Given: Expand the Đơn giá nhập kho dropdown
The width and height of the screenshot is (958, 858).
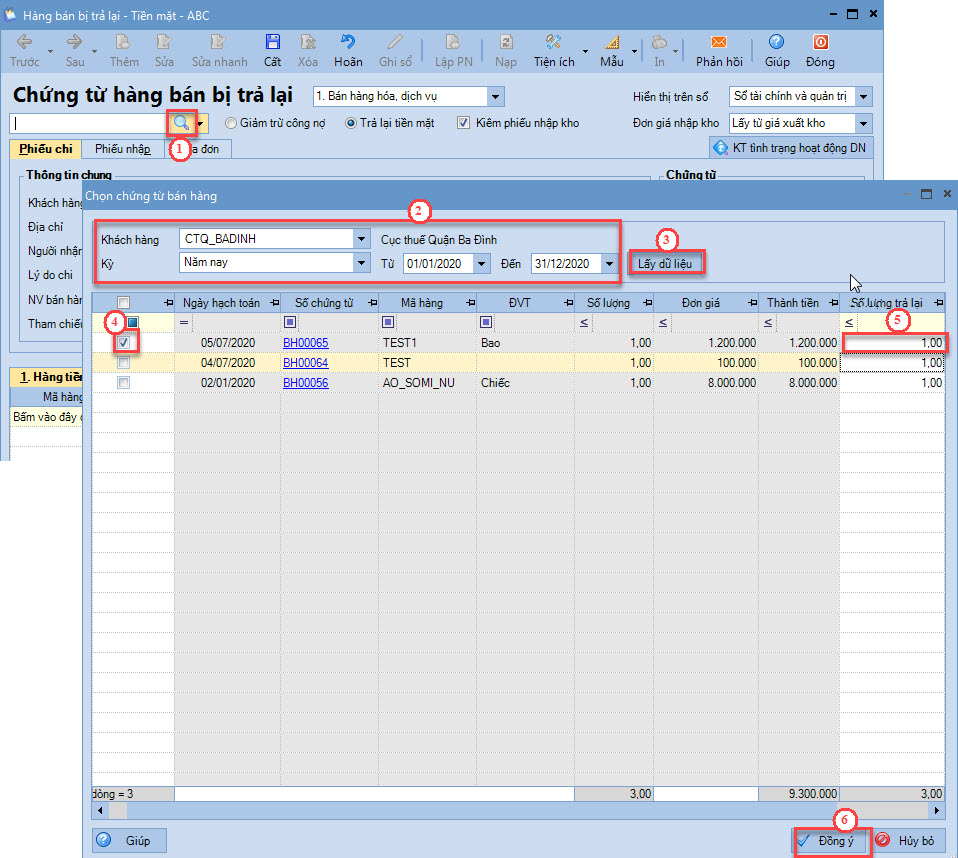Looking at the screenshot, I should coord(863,123).
